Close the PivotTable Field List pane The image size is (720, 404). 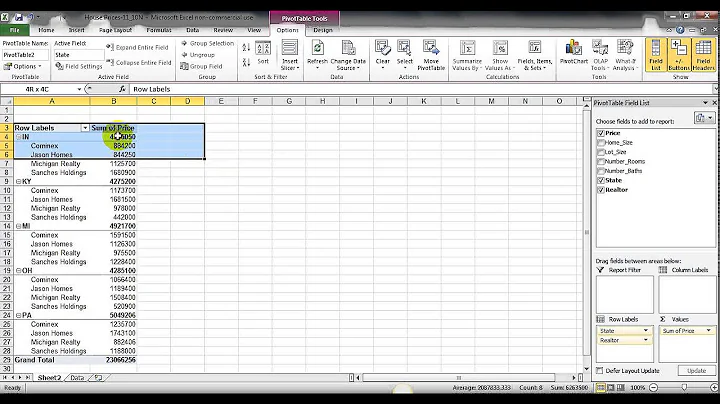point(714,103)
